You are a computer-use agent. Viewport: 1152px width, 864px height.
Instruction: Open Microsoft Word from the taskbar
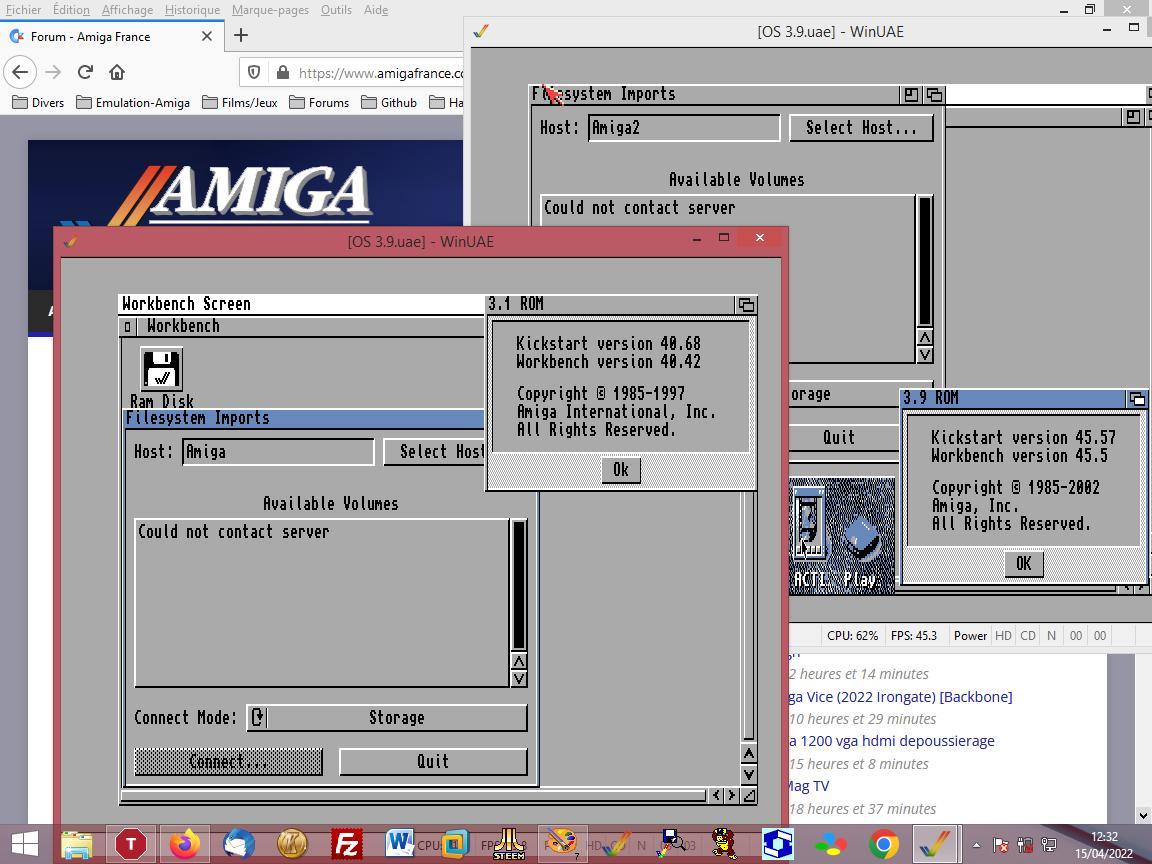(399, 843)
